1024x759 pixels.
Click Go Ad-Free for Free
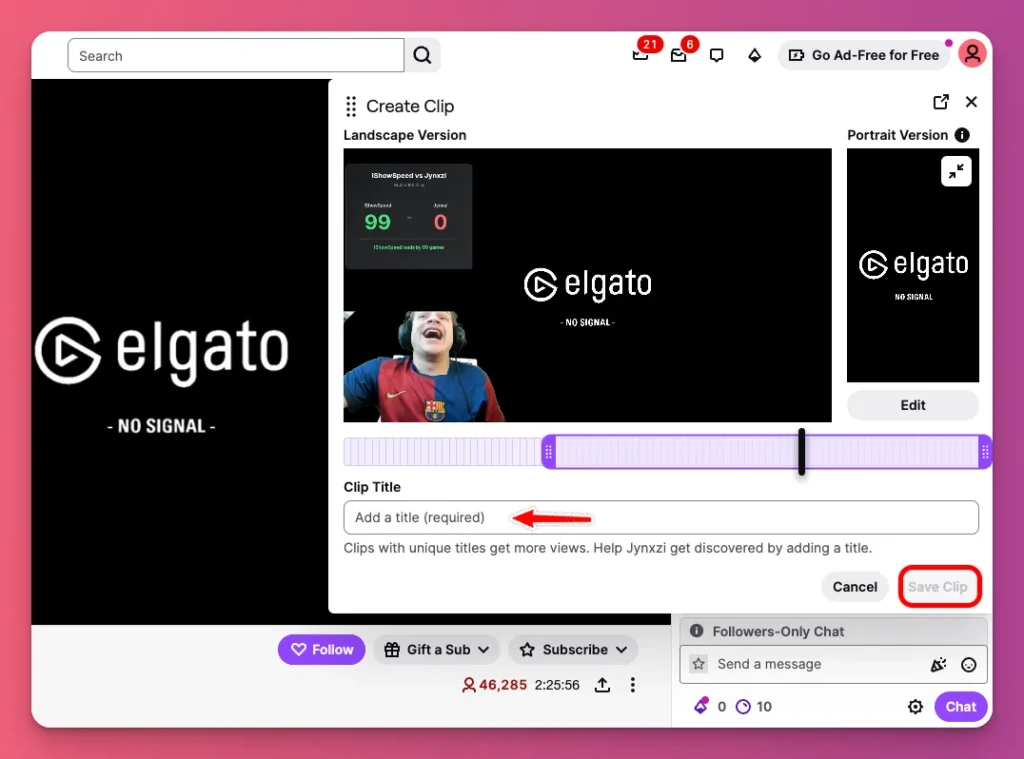tap(863, 55)
